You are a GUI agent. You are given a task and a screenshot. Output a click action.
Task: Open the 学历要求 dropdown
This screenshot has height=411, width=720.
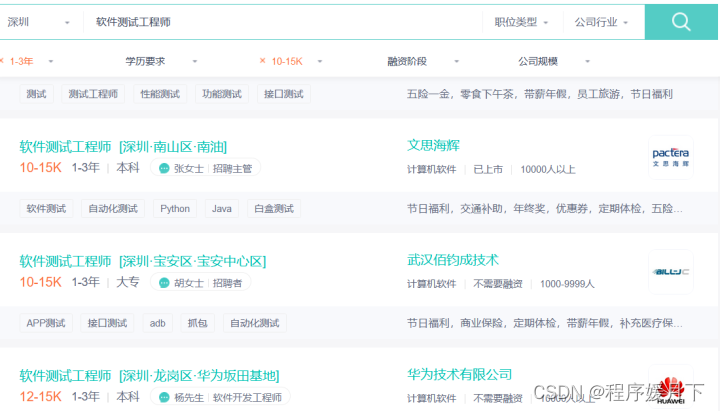pos(161,61)
